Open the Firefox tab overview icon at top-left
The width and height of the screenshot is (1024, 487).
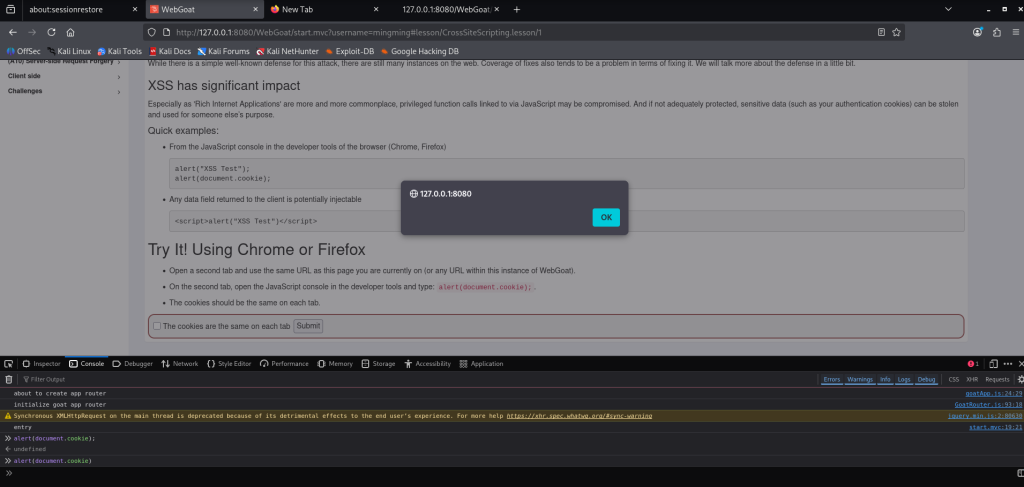coord(10,9)
